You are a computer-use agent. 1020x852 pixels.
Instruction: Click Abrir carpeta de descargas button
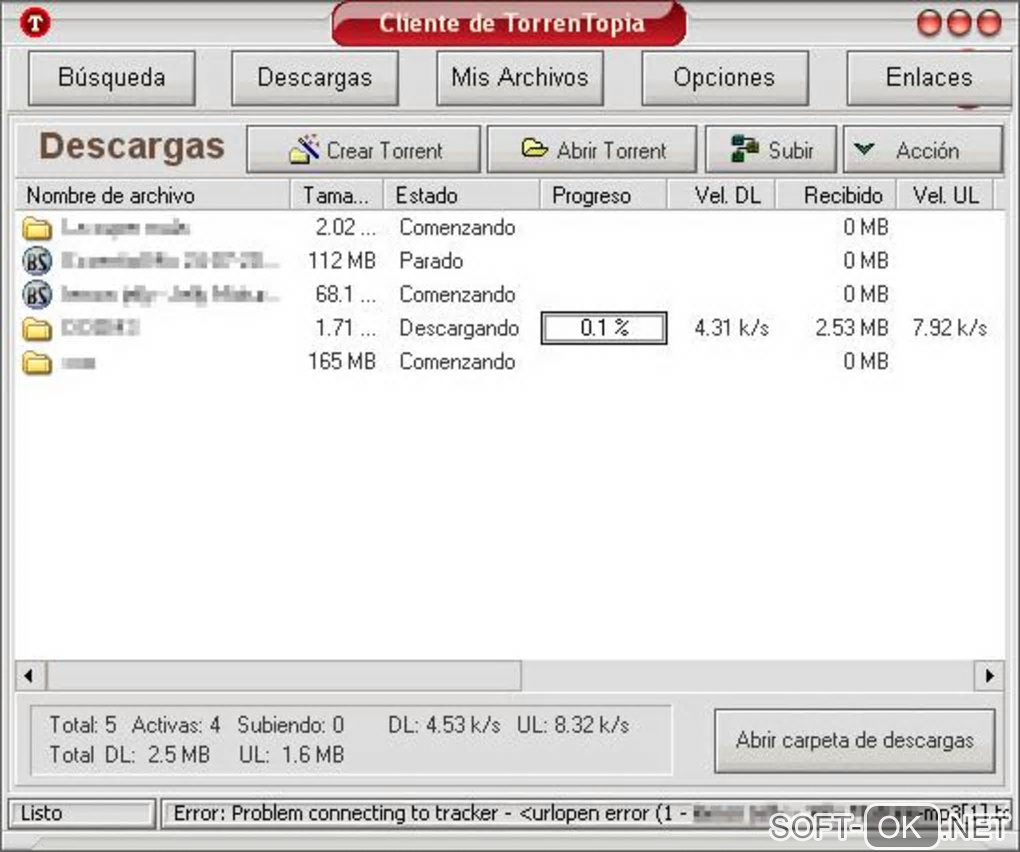point(855,740)
